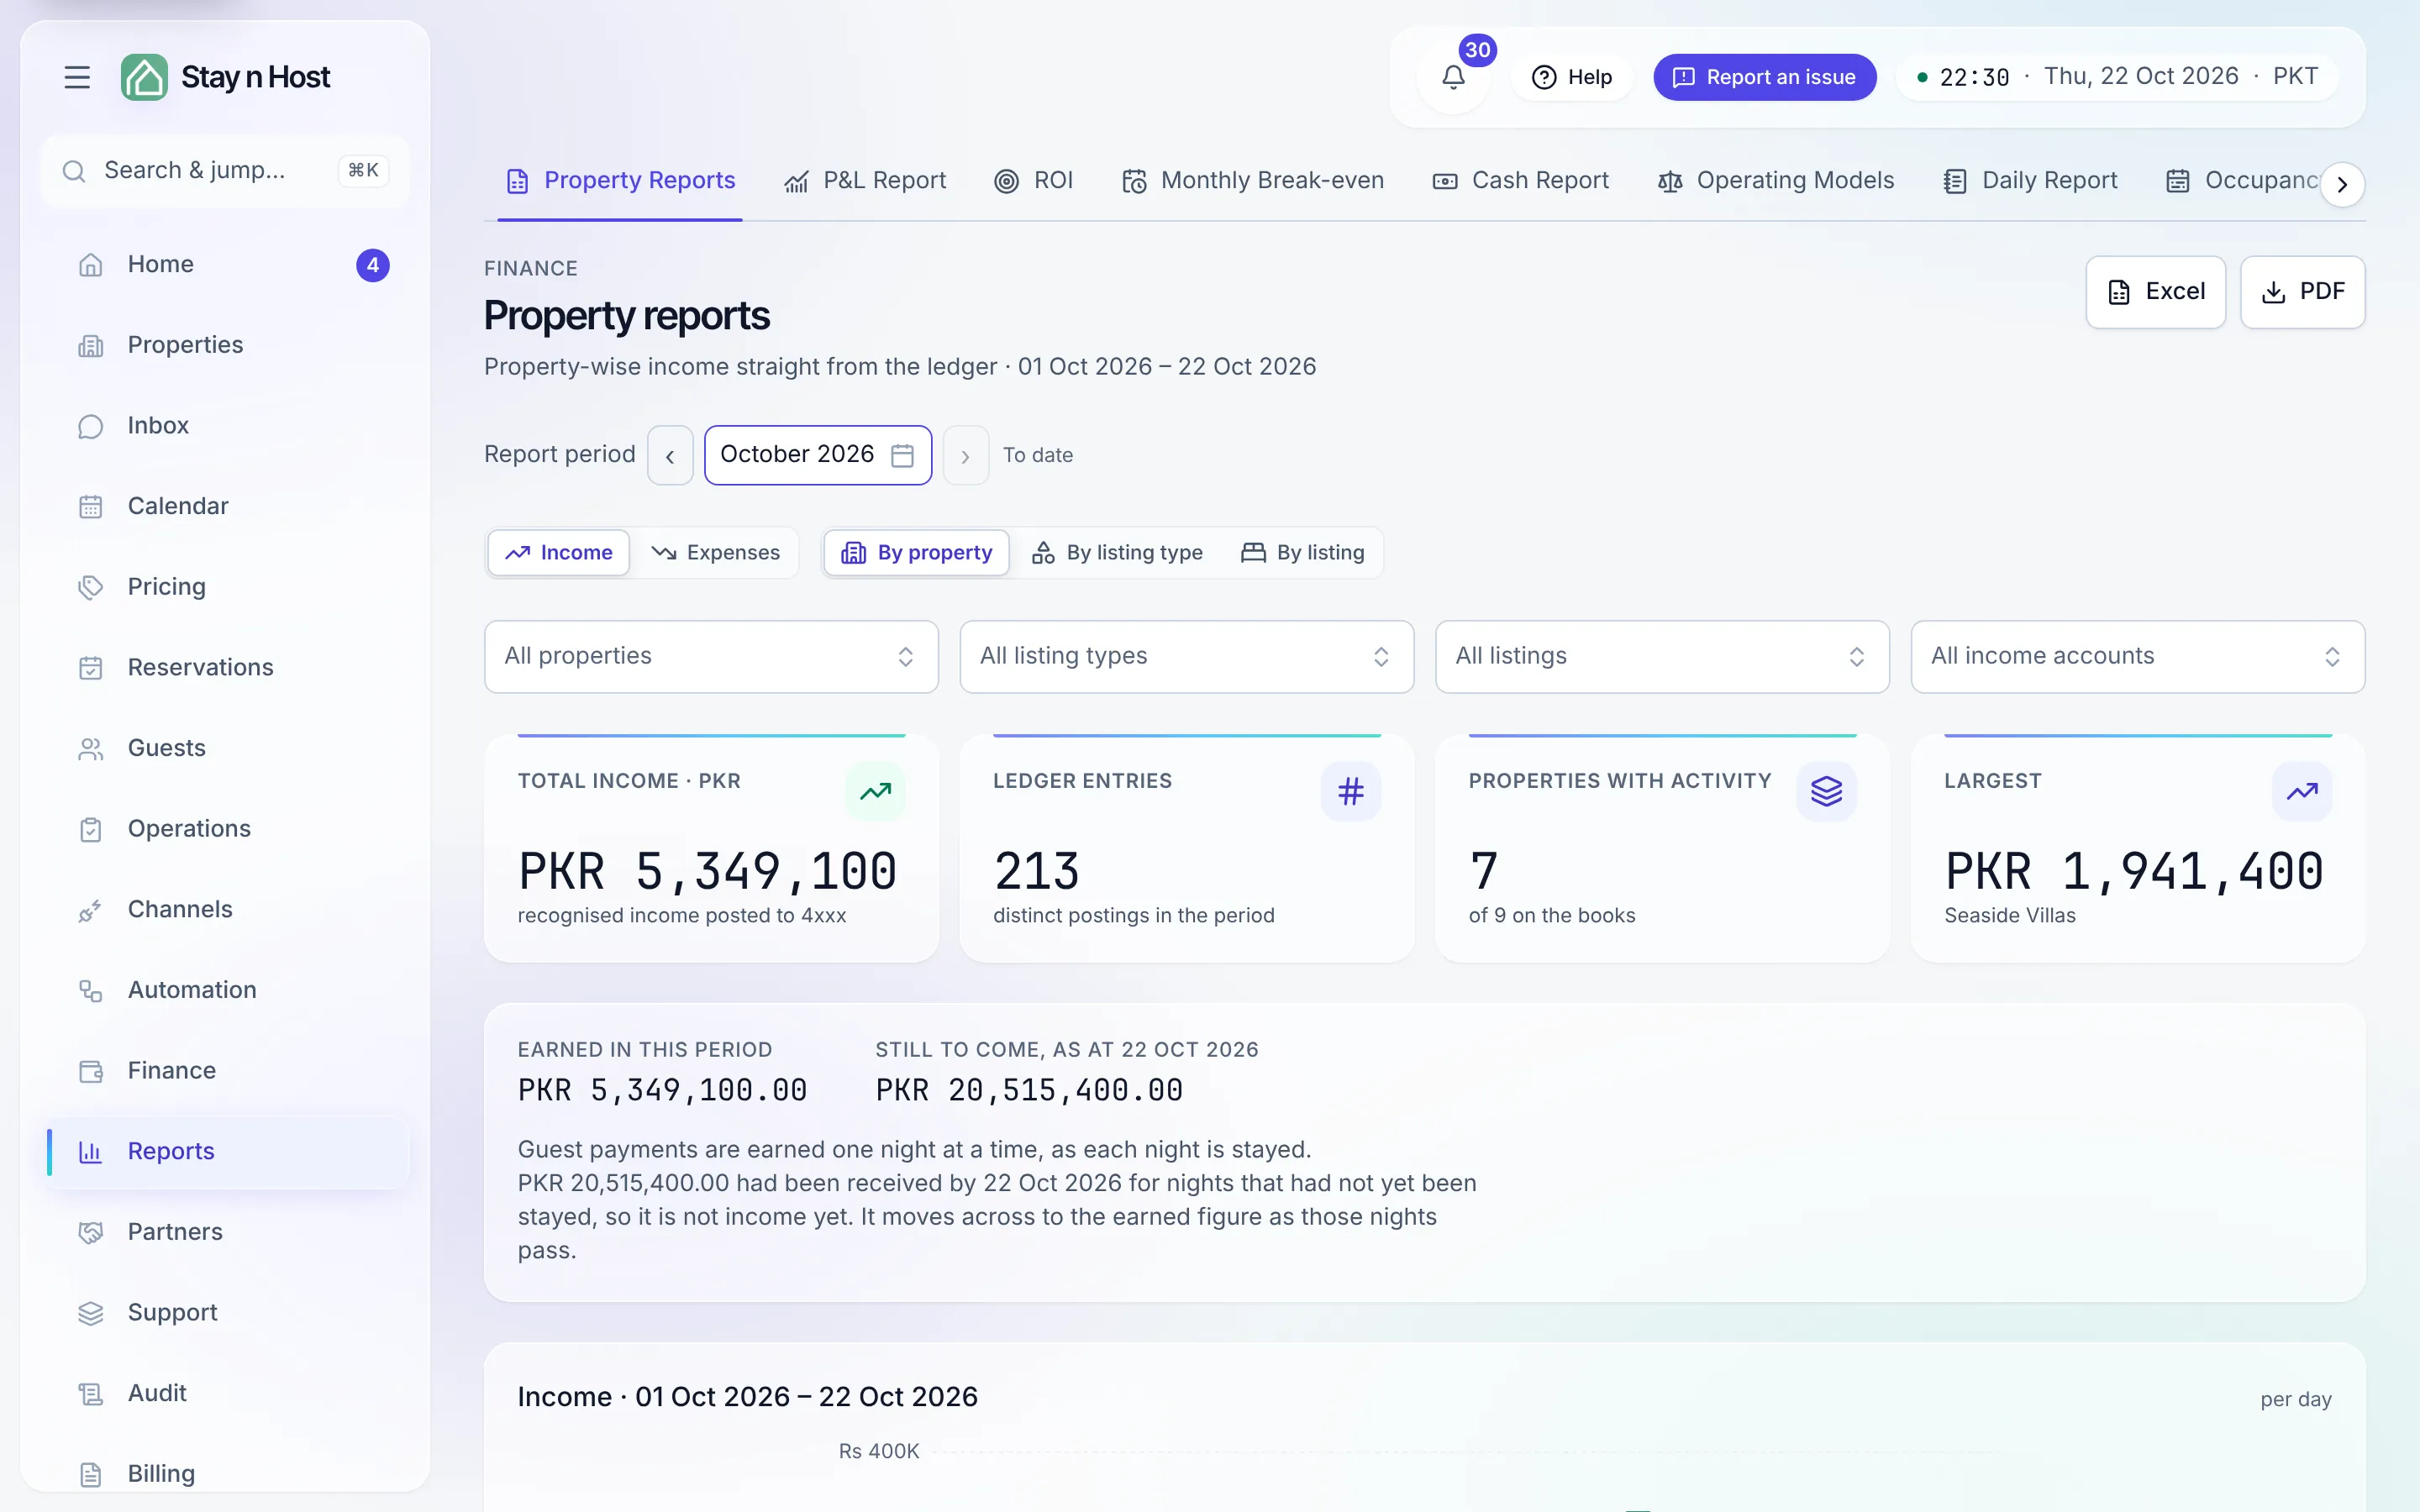Image resolution: width=2420 pixels, height=1512 pixels.
Task: Click the Automation workflow icon
Action: point(91,991)
